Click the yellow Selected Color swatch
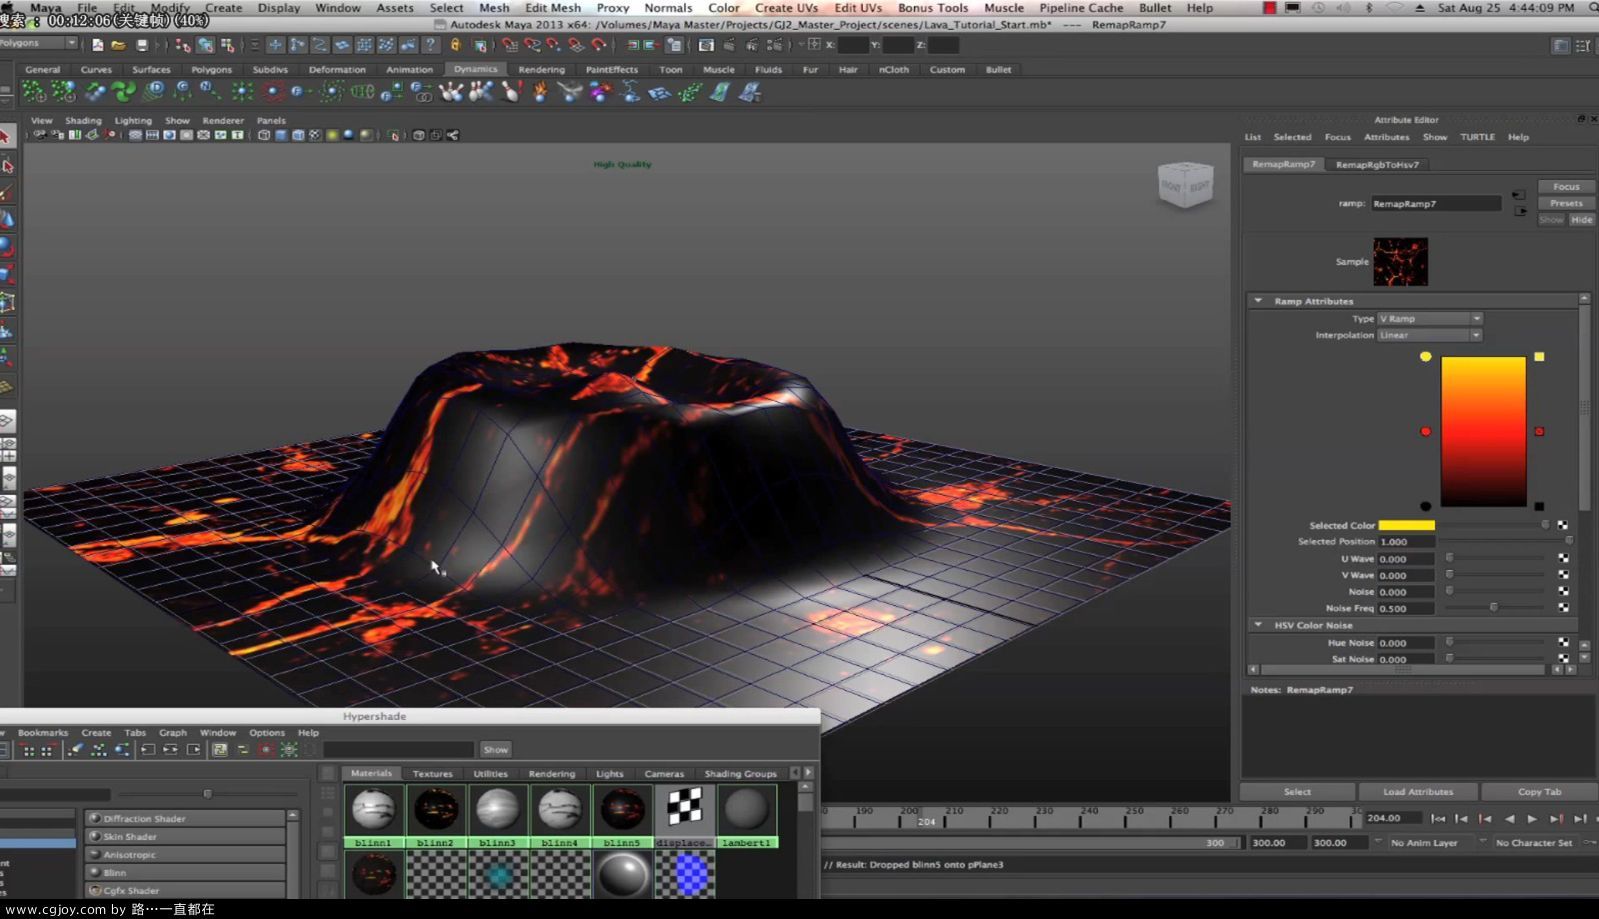 pyautogui.click(x=1406, y=525)
